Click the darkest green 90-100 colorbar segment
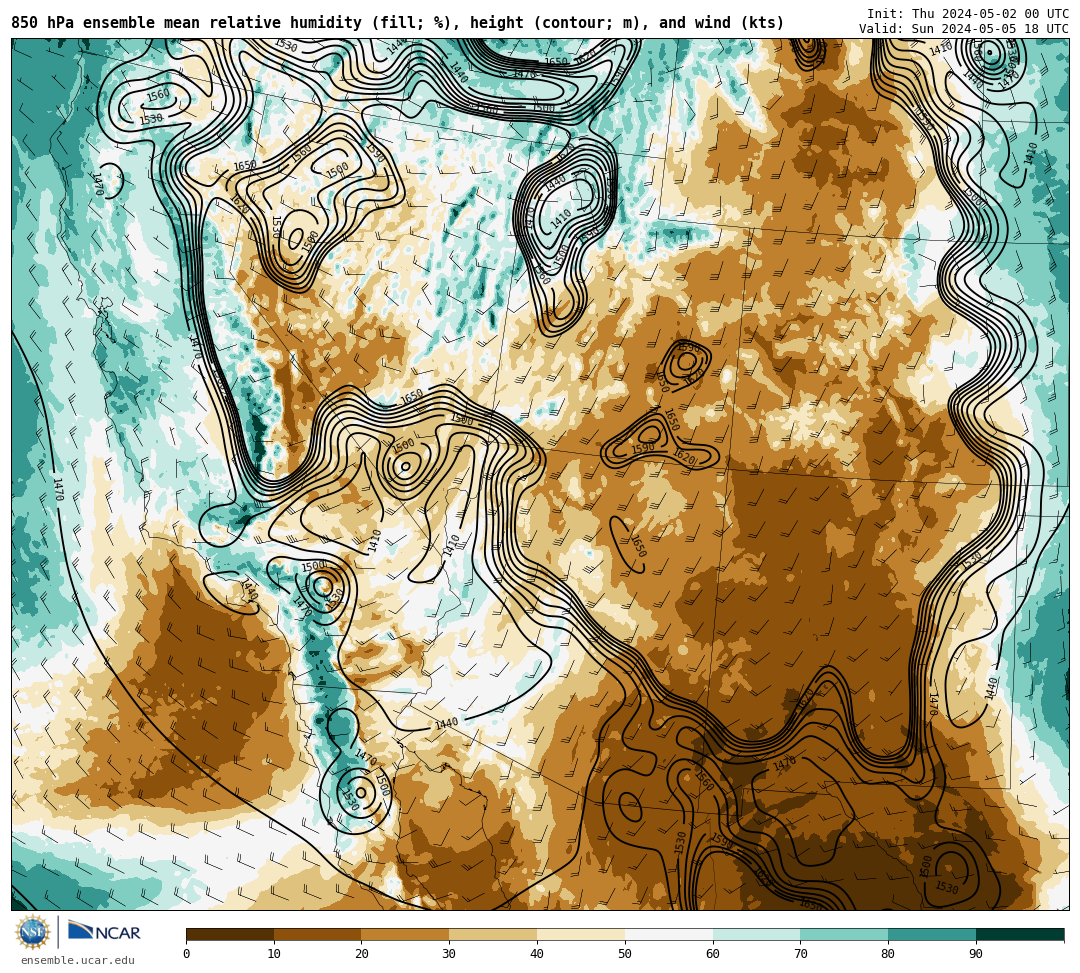 pyautogui.click(x=1020, y=934)
